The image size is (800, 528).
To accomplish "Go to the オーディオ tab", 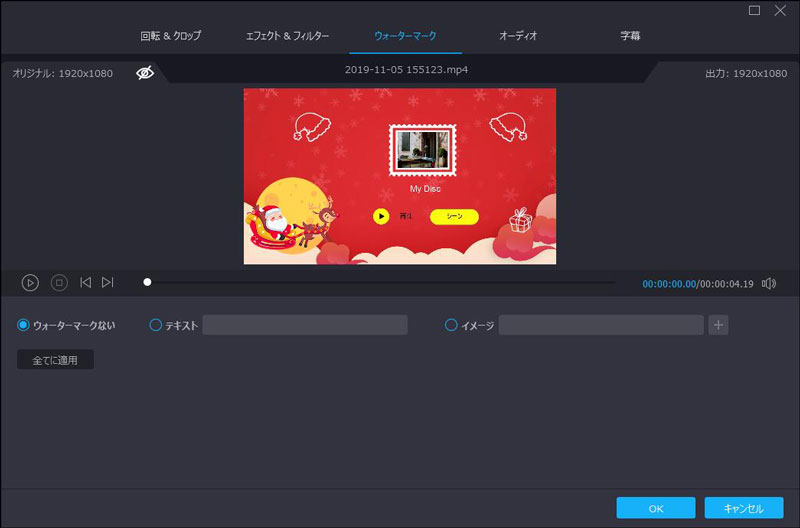I will click(x=518, y=36).
